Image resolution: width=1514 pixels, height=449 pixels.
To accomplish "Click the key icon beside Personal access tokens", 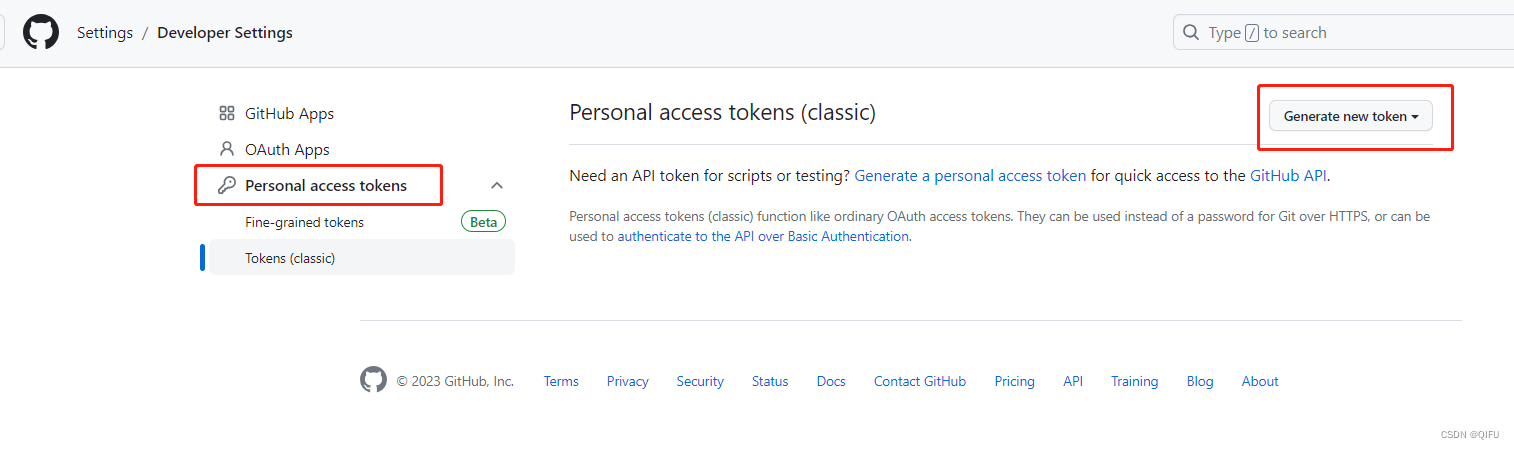I will pyautogui.click(x=227, y=185).
